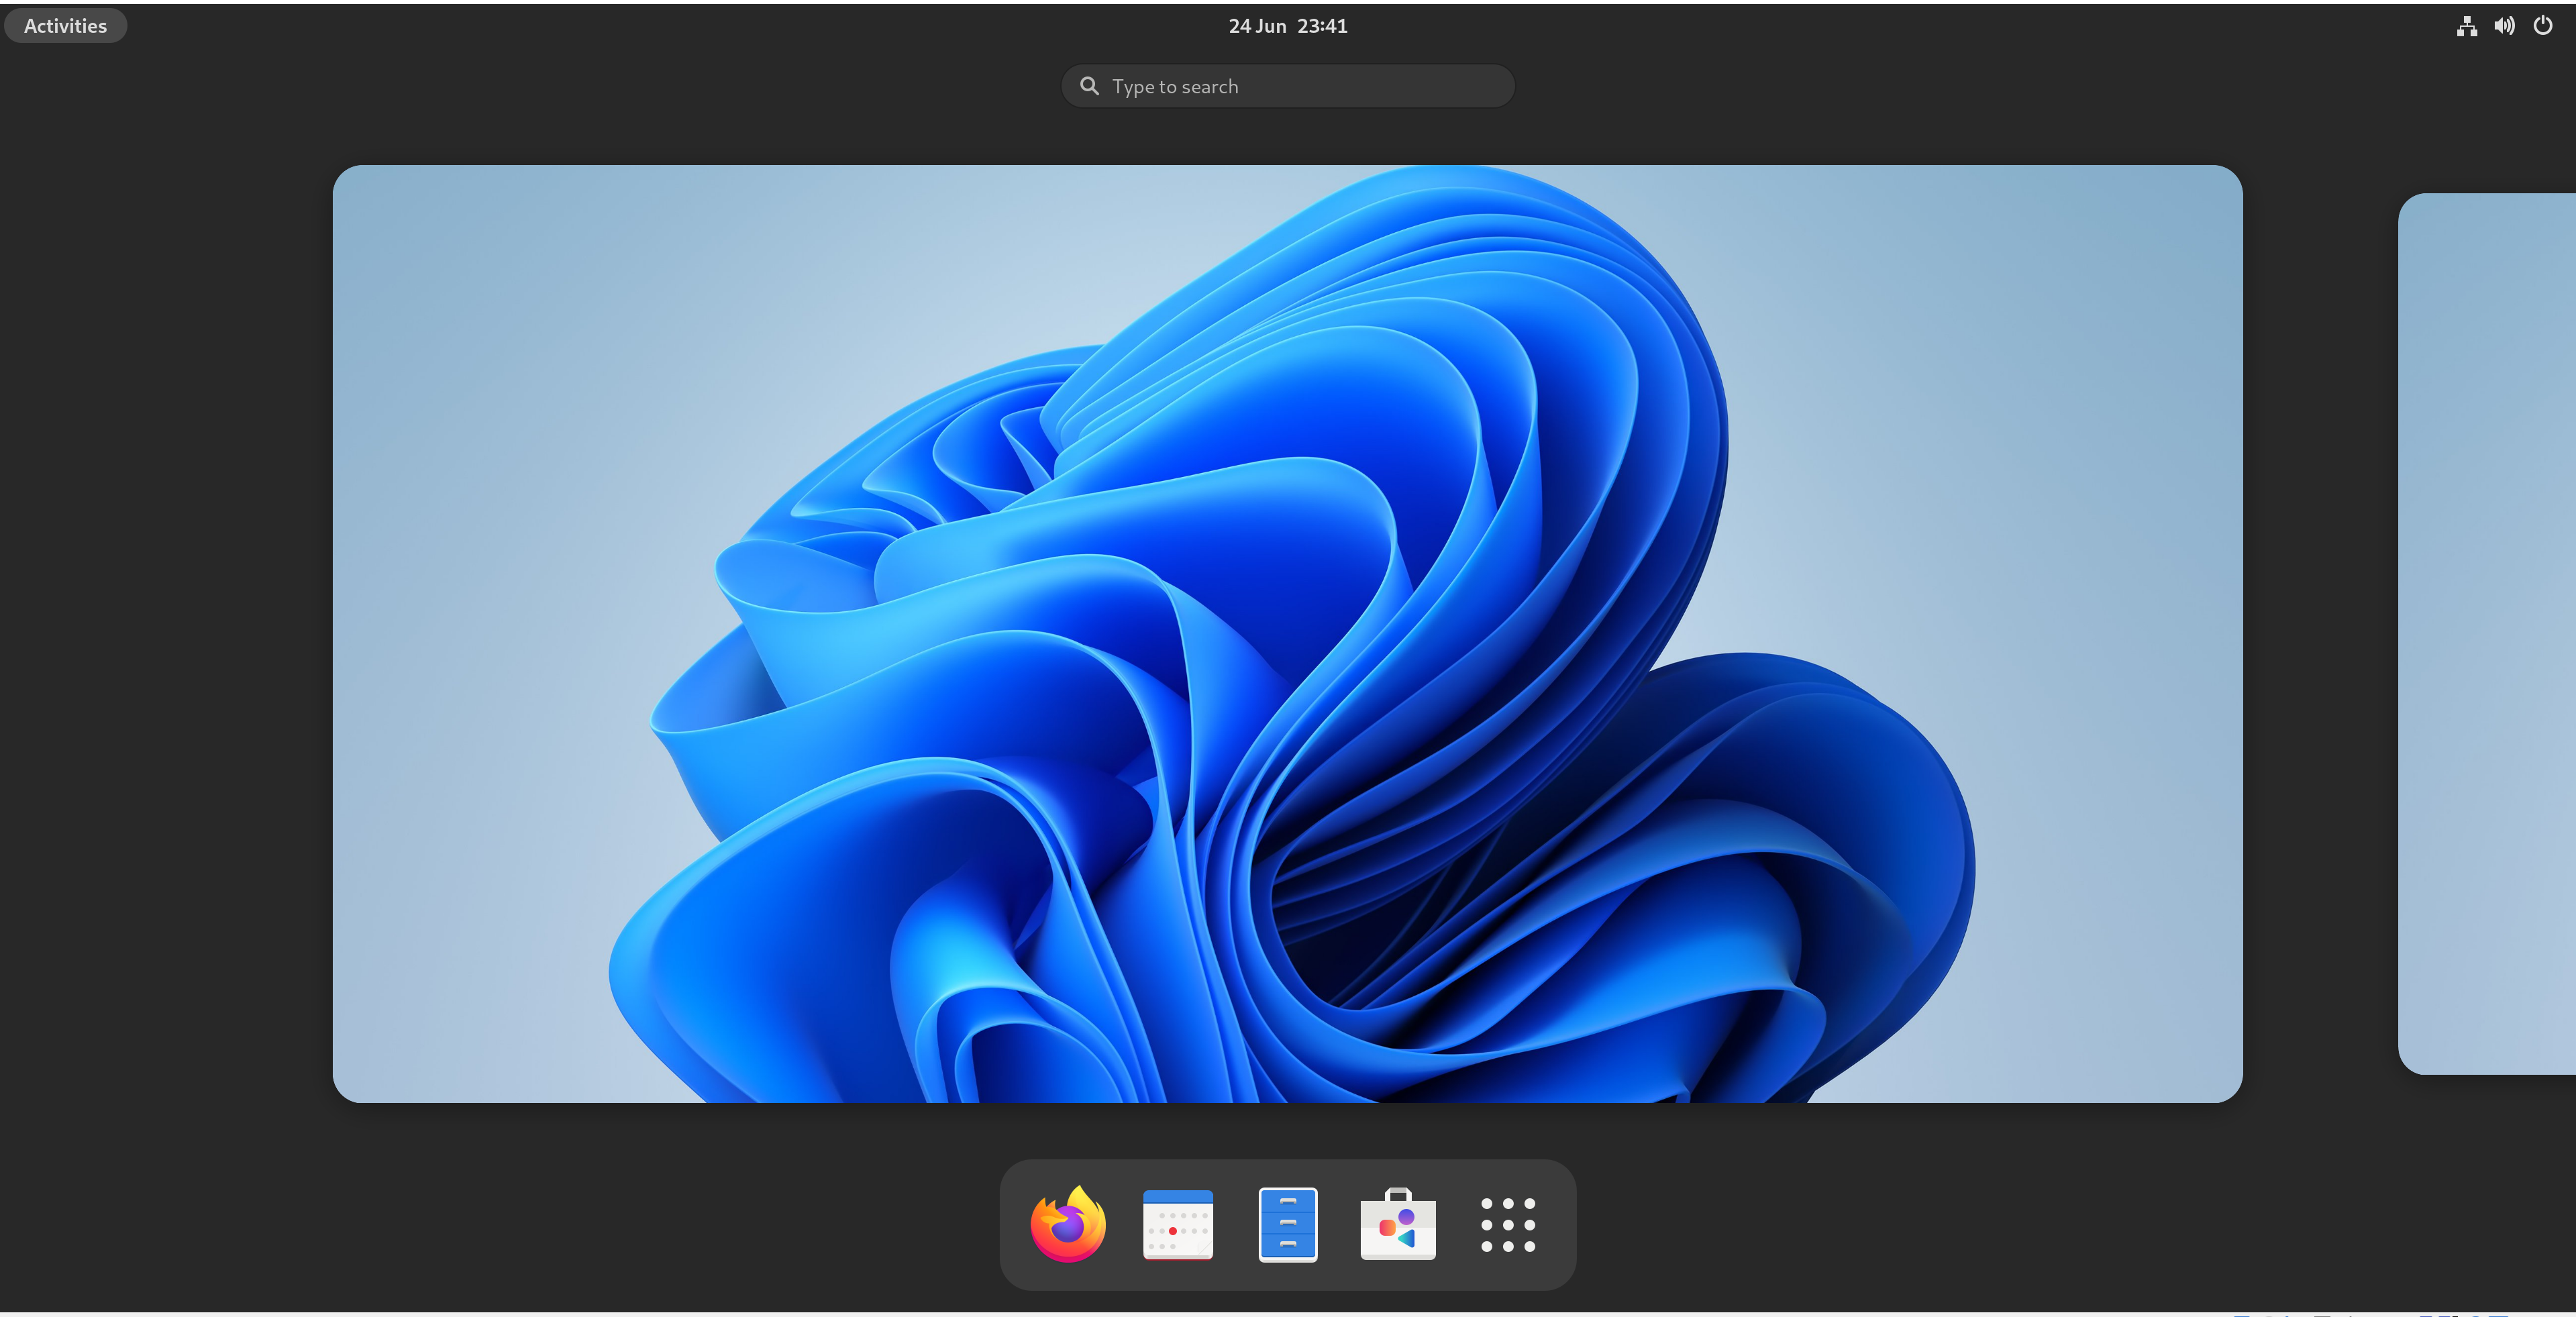Open the GNOME Calendar app icon
Viewport: 2576px width, 1317px height.
pyautogui.click(x=1177, y=1224)
